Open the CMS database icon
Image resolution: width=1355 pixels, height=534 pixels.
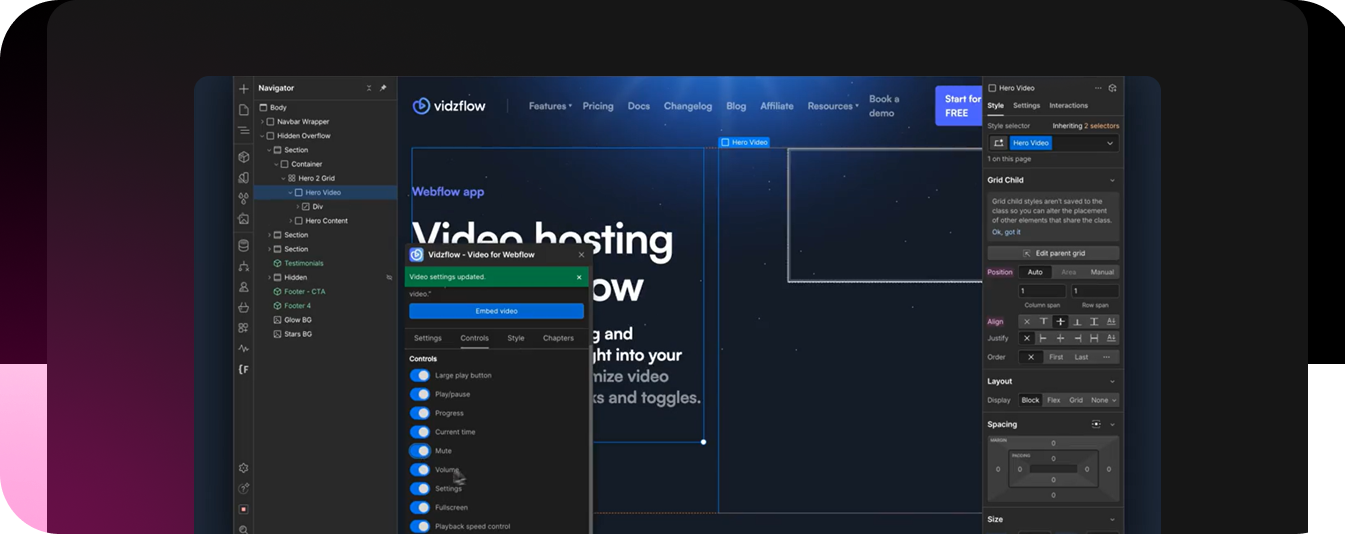tap(243, 245)
